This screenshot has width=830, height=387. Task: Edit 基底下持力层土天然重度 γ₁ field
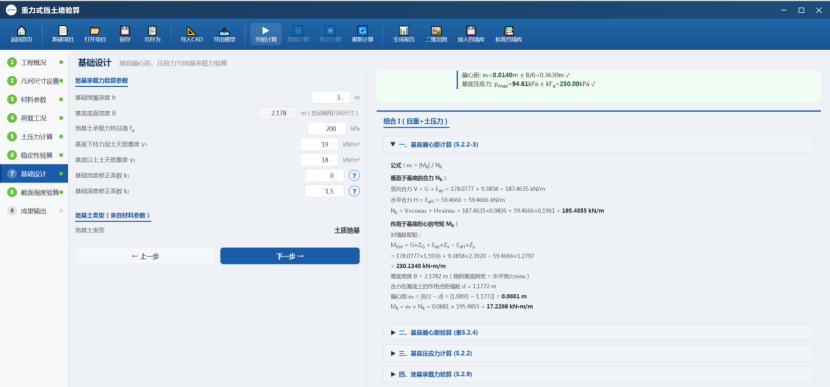tap(319, 145)
